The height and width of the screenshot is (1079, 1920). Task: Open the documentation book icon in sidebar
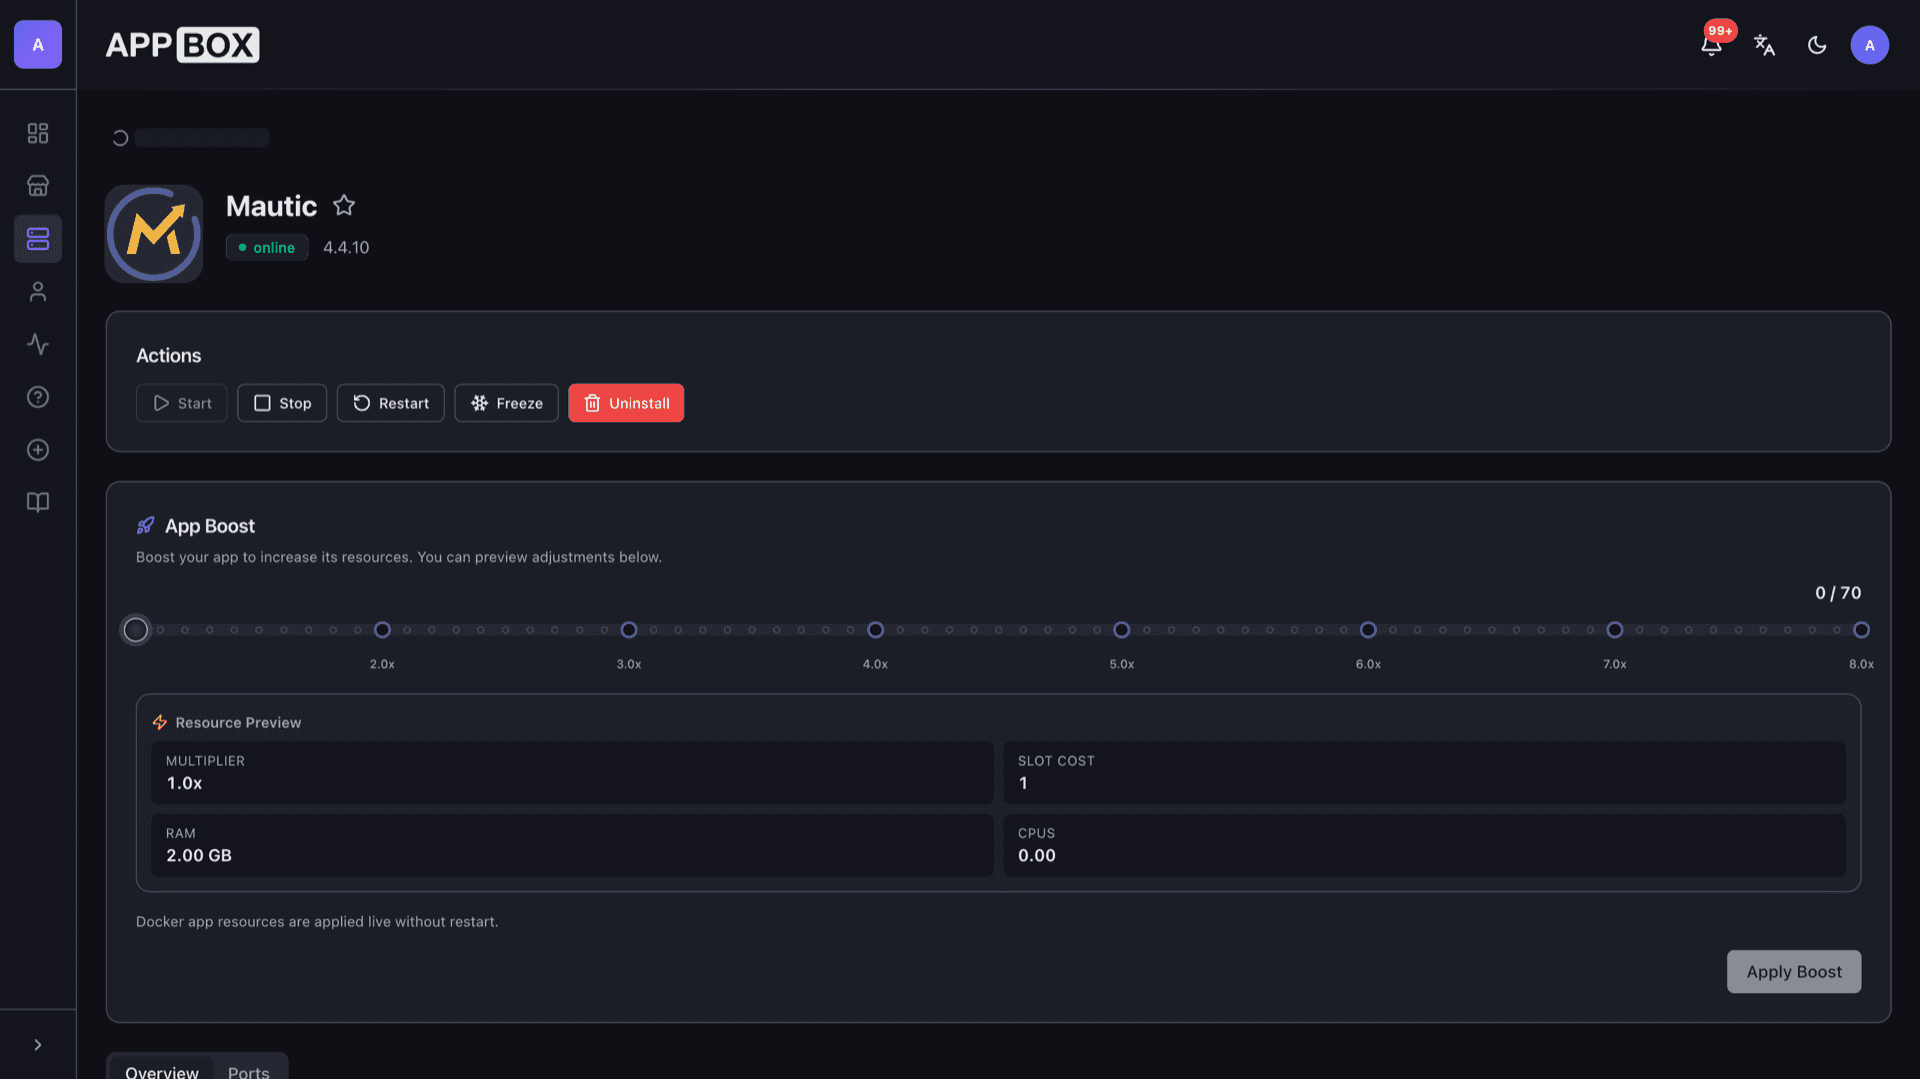(x=38, y=502)
